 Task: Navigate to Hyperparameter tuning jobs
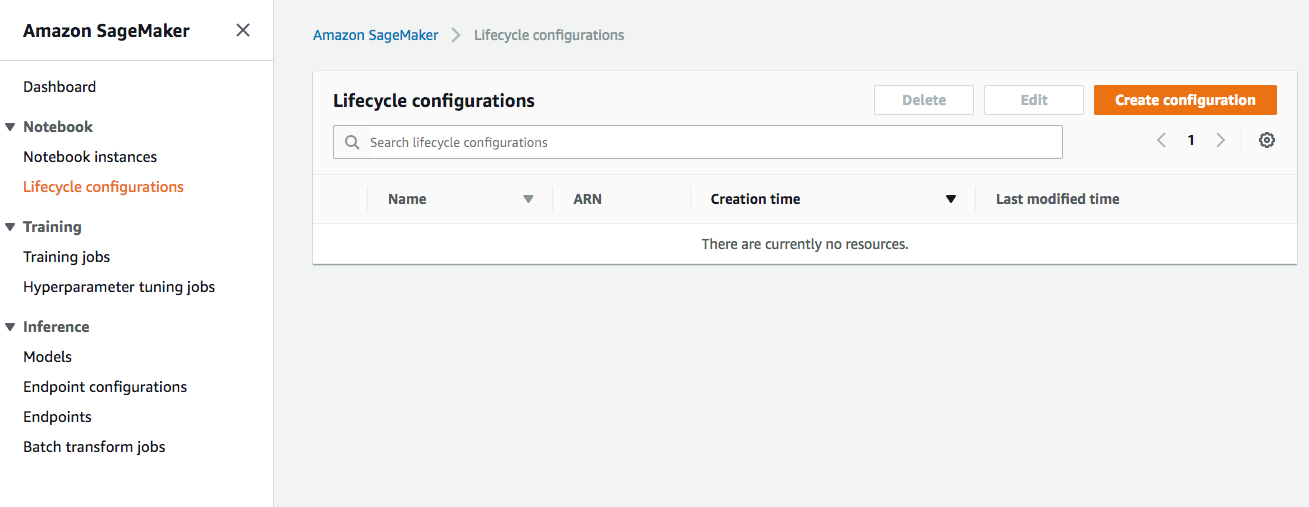(x=119, y=287)
